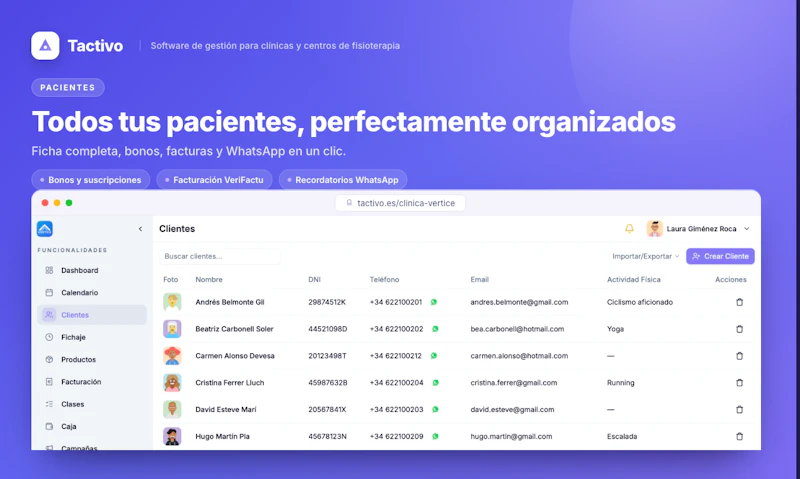Click the Productos box icon
800x479 pixels.
(x=49, y=360)
